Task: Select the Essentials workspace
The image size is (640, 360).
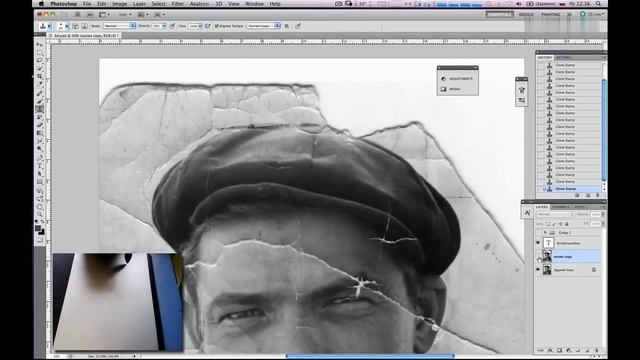Action: click(x=499, y=14)
